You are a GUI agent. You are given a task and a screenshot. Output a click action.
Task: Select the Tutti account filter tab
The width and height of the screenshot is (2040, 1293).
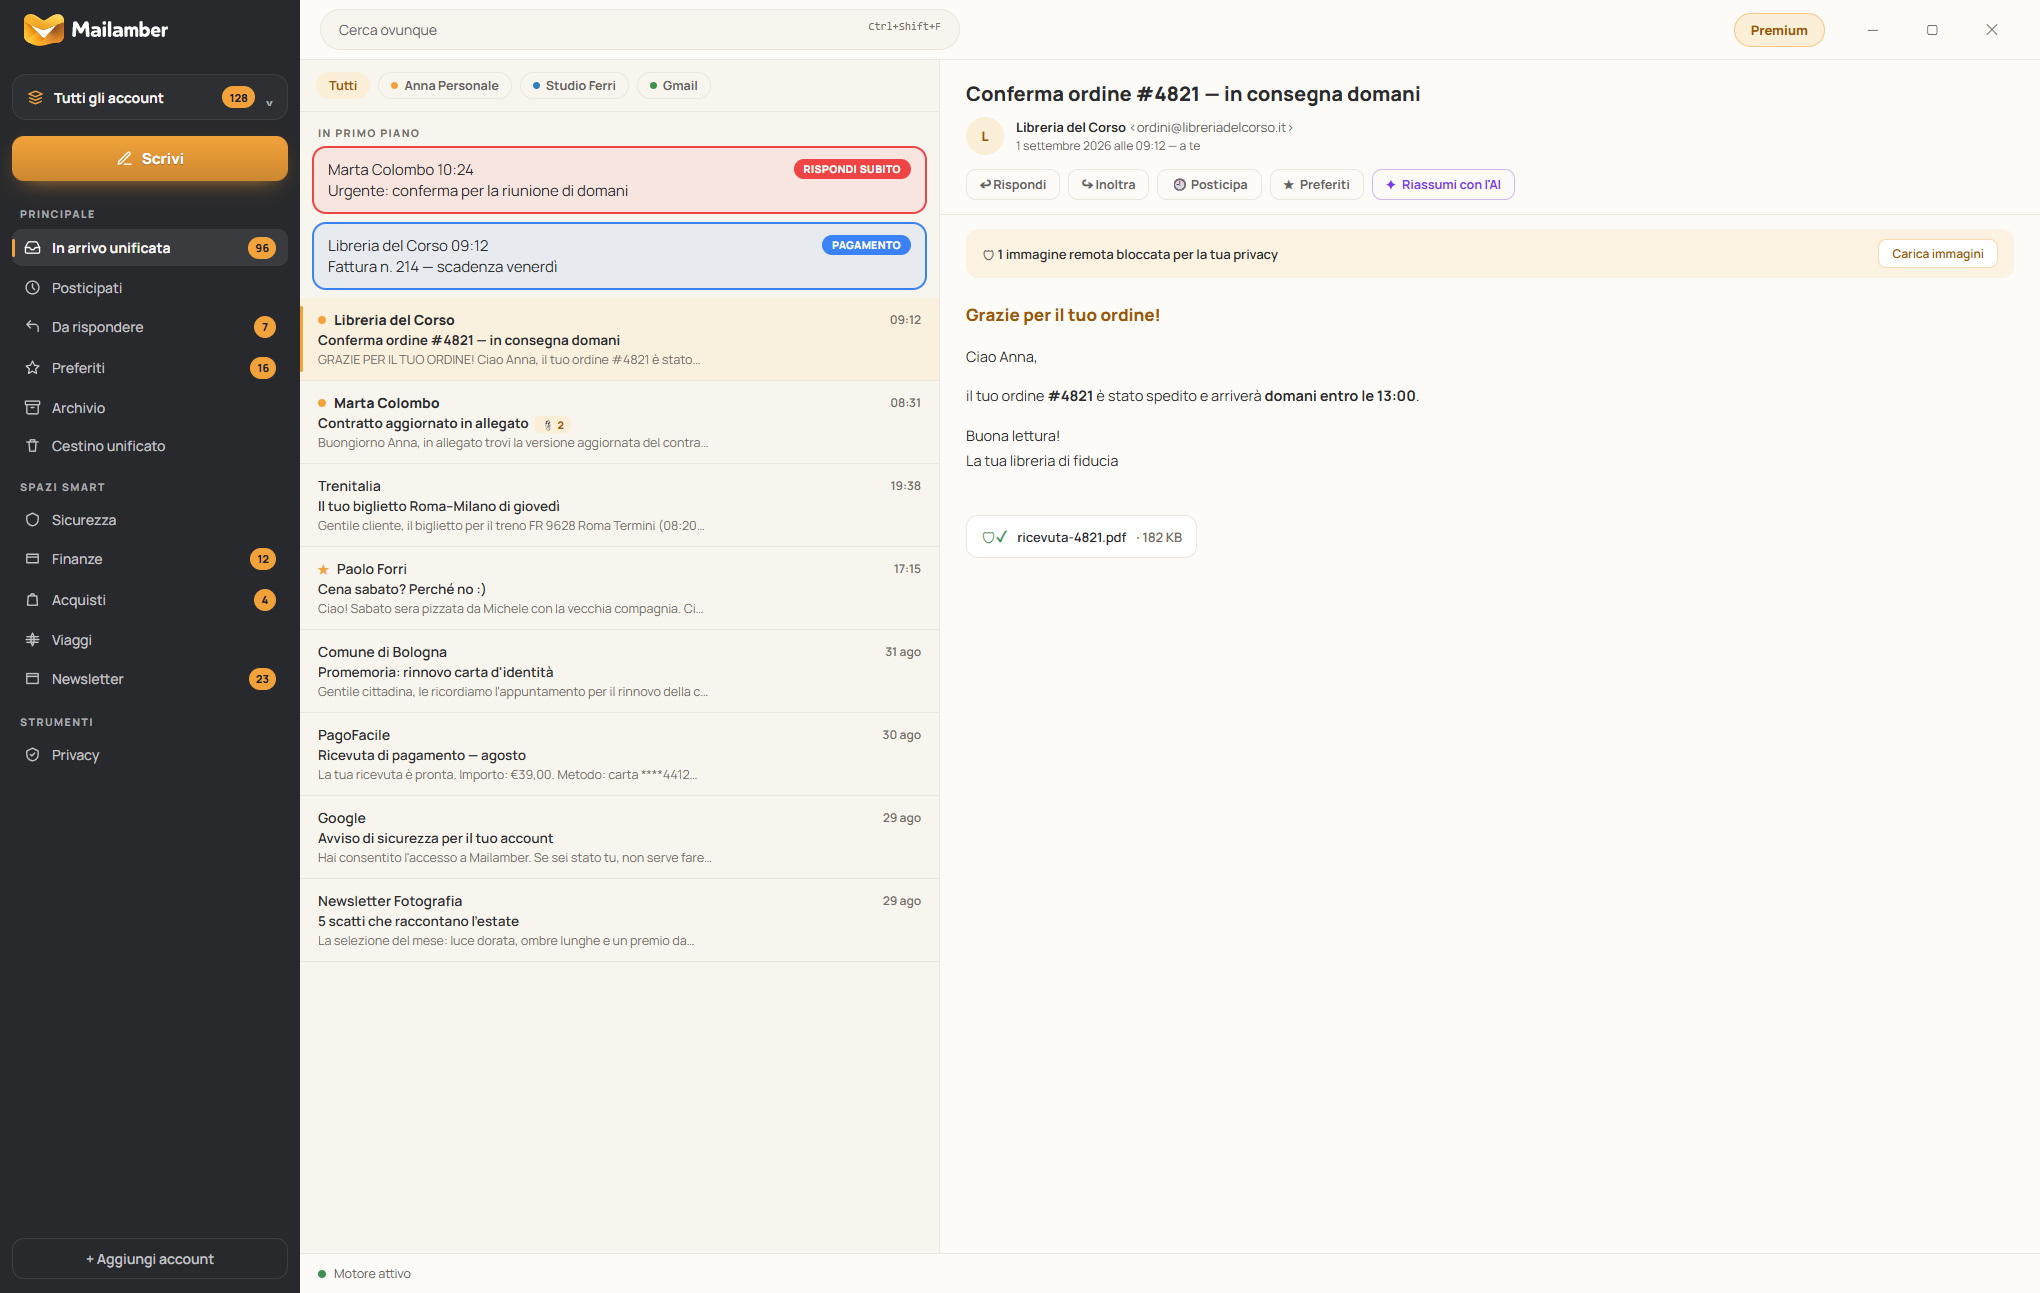coord(343,86)
